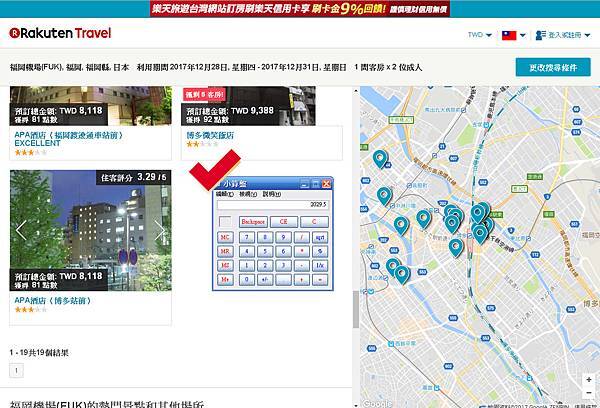Viewport: 600px width, 408px height.
Task: Open the calculator 說明 menu
Action: coord(271,194)
